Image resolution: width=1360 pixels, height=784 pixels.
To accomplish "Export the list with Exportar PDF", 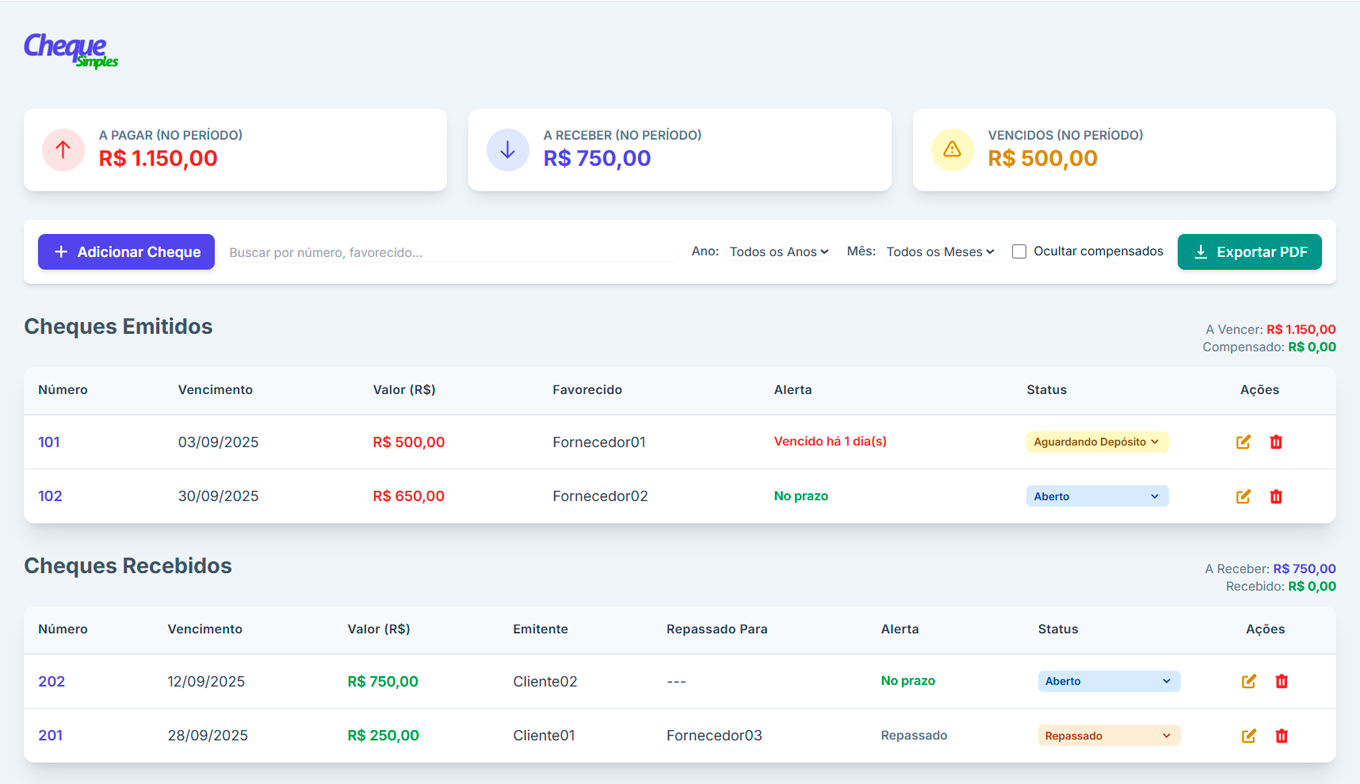I will click(x=1249, y=252).
